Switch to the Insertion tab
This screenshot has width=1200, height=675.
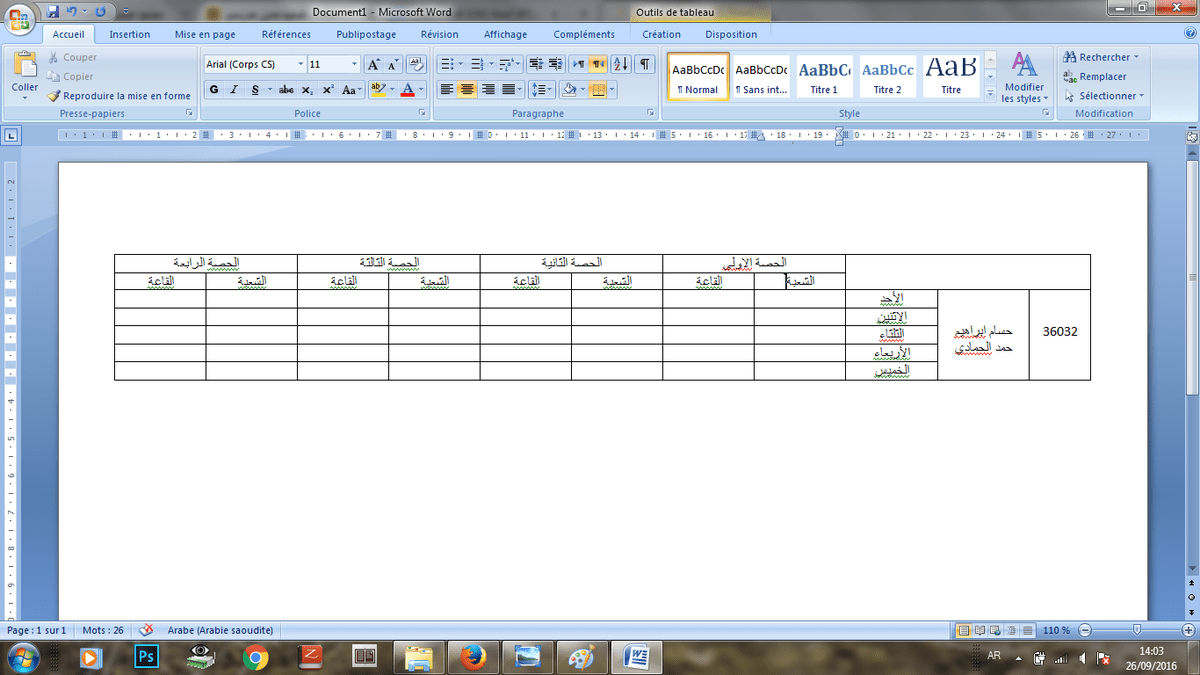click(130, 34)
